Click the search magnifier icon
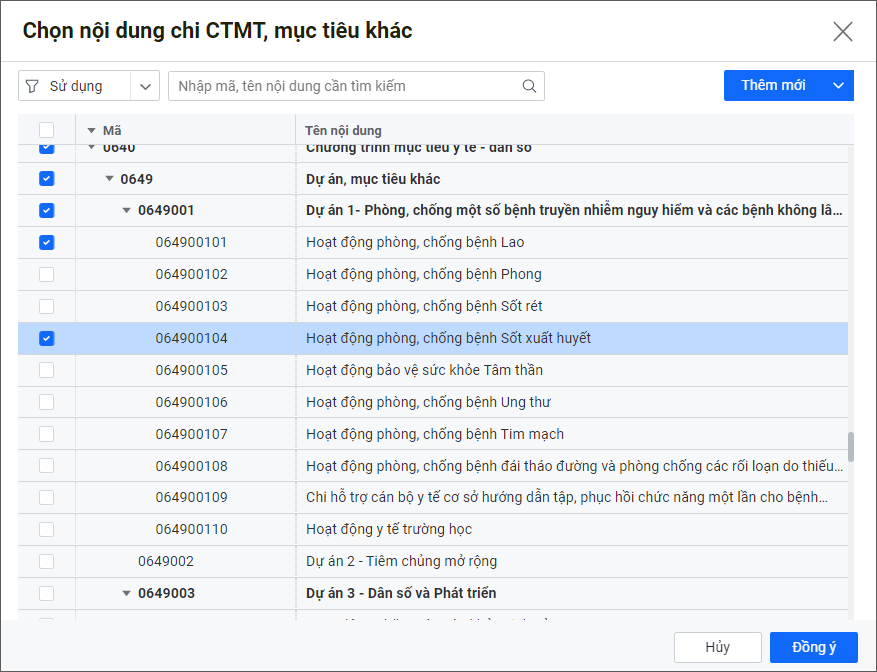The image size is (877, 672). (529, 86)
